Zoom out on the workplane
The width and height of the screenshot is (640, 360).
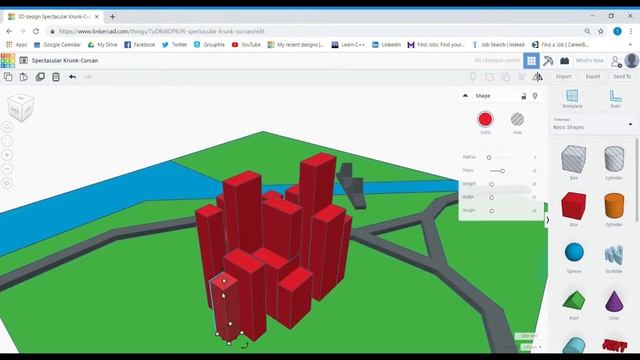[x=7, y=169]
